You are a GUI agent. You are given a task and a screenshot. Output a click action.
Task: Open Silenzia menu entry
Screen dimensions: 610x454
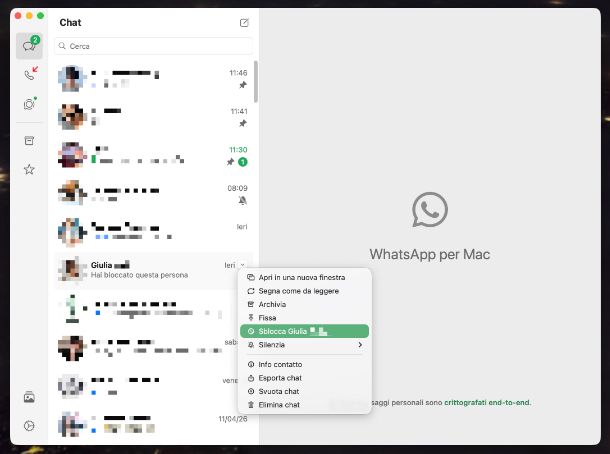pyautogui.click(x=304, y=345)
